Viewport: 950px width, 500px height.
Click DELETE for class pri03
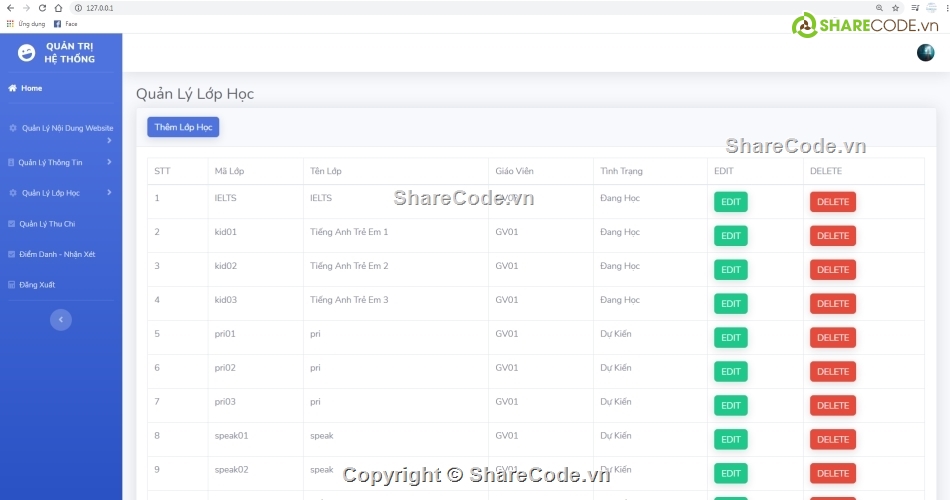click(832, 405)
